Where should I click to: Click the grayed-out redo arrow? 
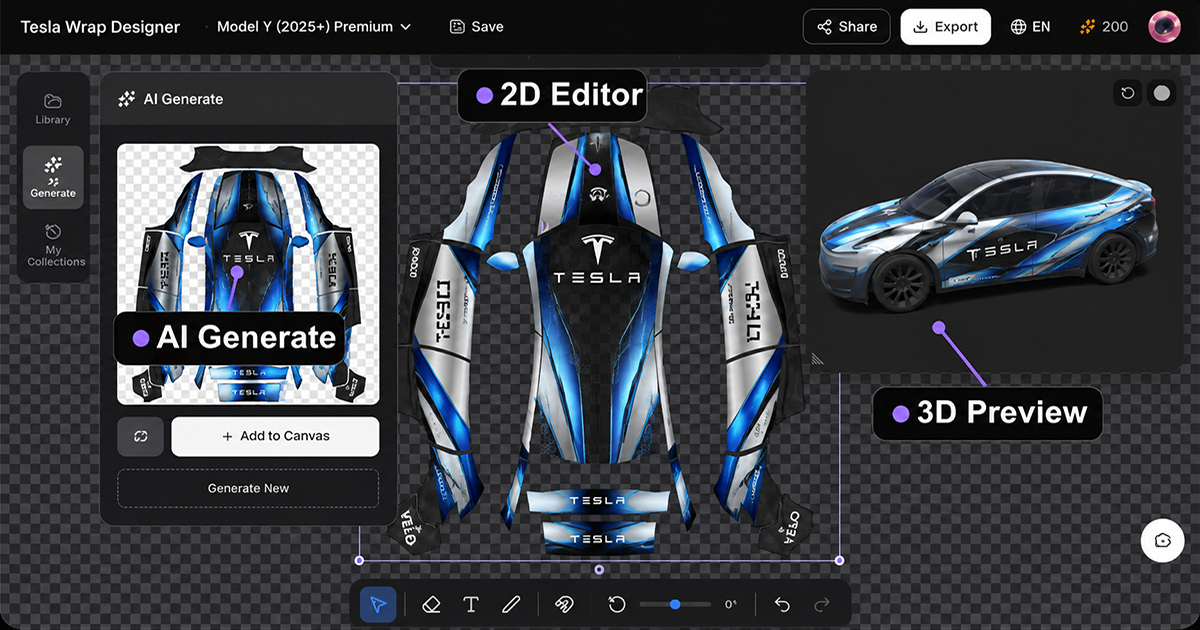pyautogui.click(x=822, y=604)
